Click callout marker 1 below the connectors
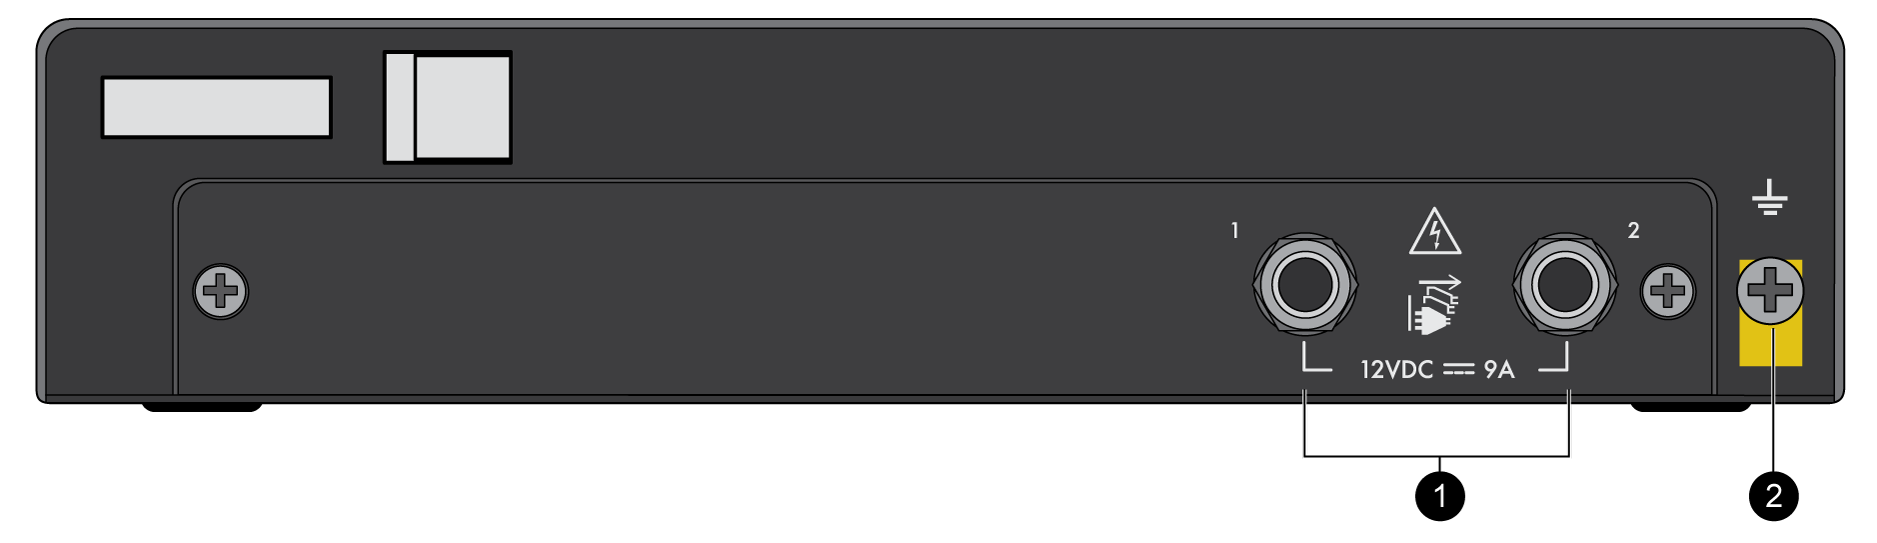Viewport: 1877px width, 543px height. [x=1440, y=496]
